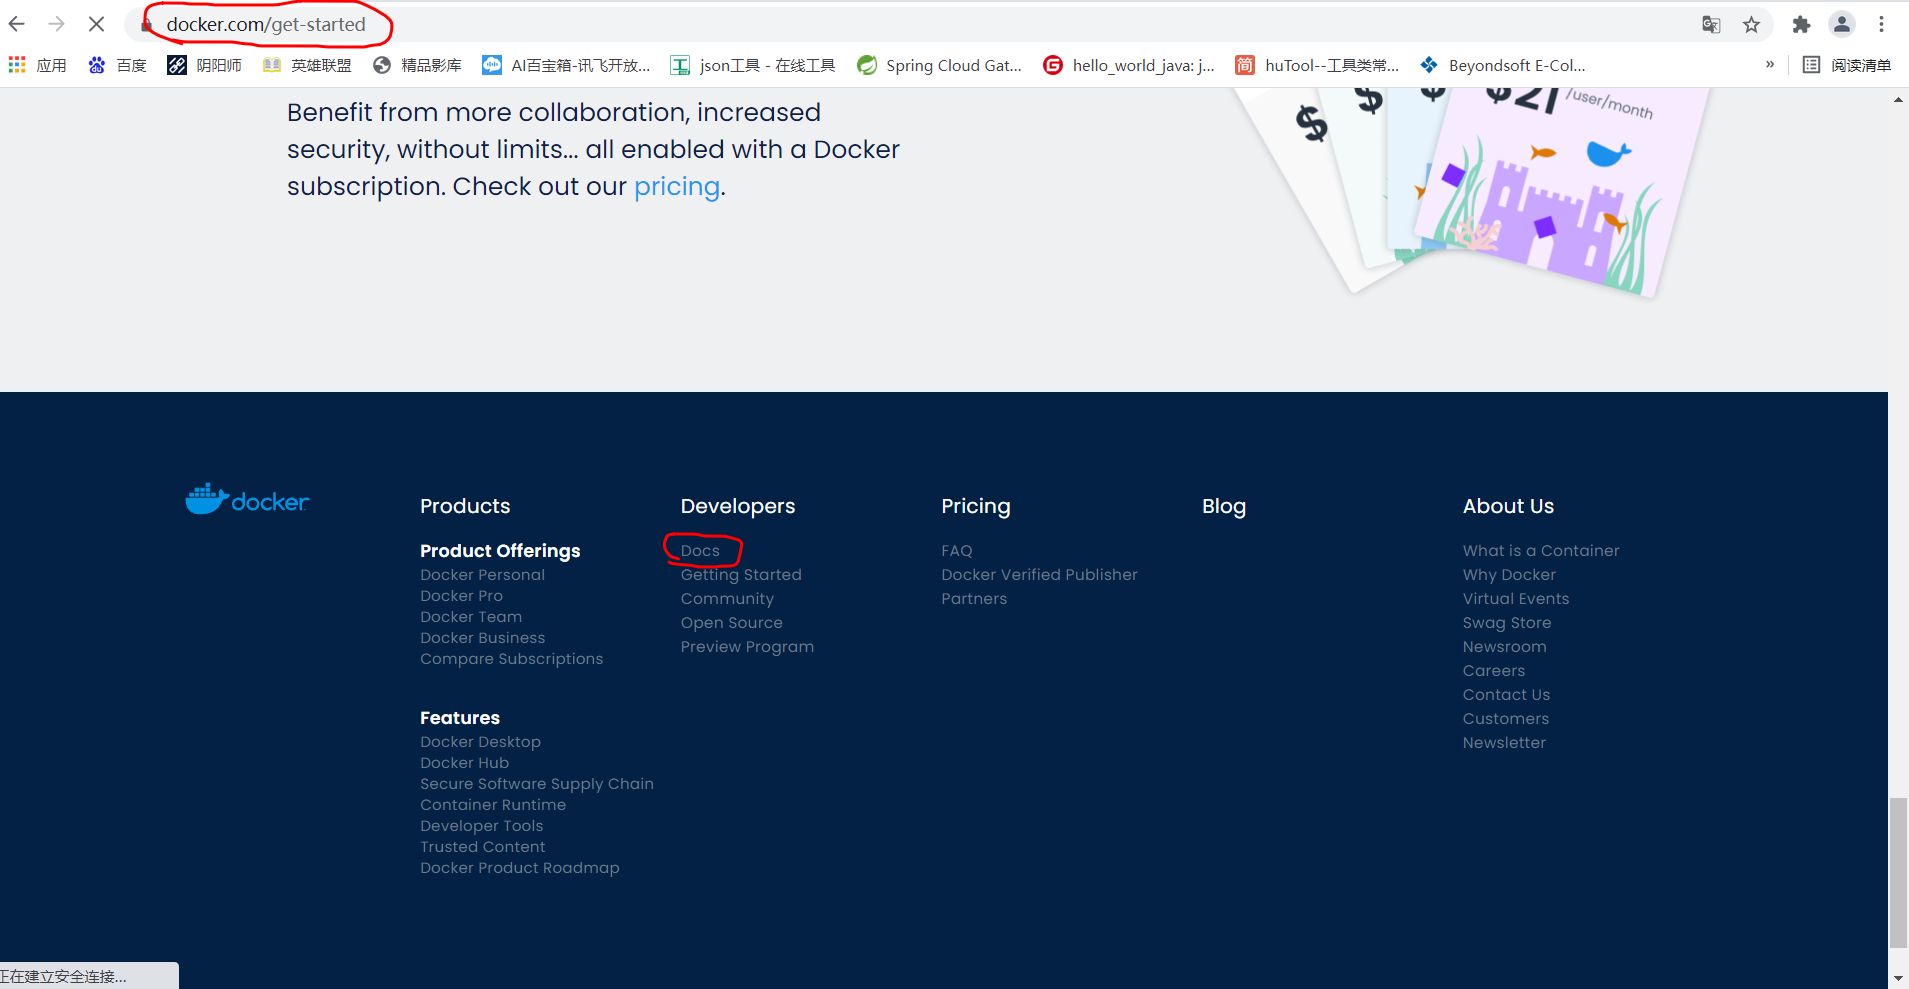Image resolution: width=1909 pixels, height=989 pixels.
Task: Click the Docker logo in the footer
Action: tap(247, 499)
